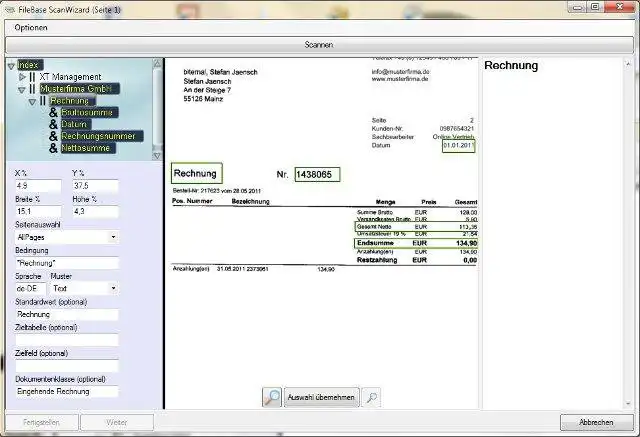
Task: Close the FileBase ScanWizard window
Action: coord(620,7)
